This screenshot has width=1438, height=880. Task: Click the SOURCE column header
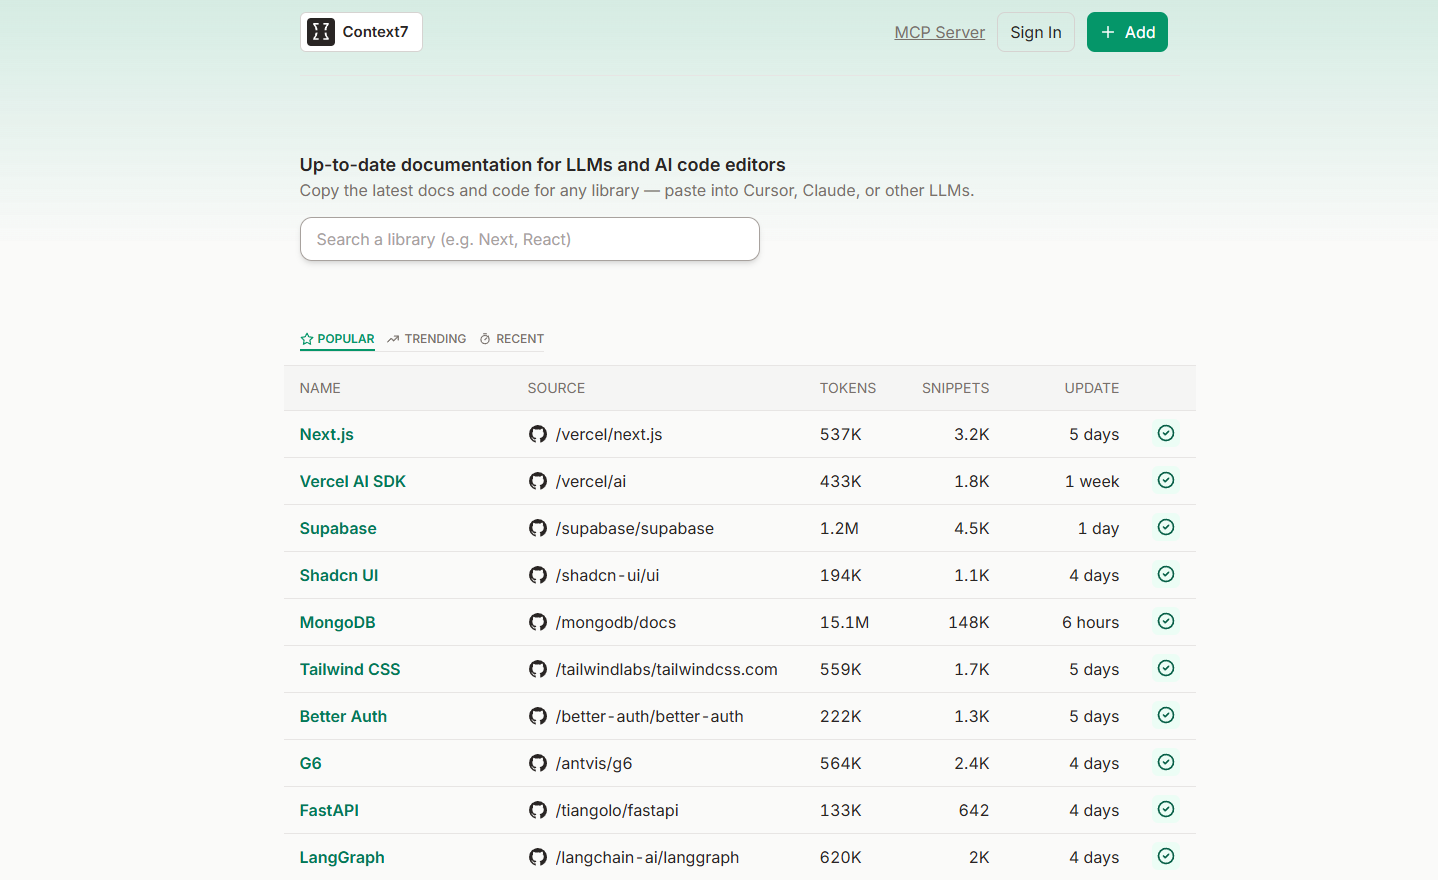pyautogui.click(x=556, y=388)
